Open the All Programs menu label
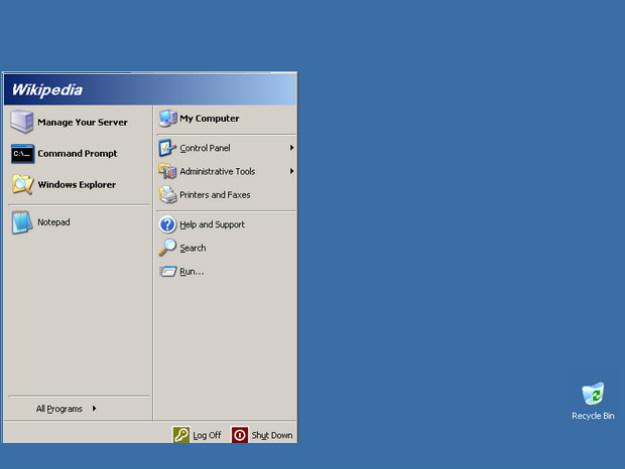 pyautogui.click(x=59, y=409)
